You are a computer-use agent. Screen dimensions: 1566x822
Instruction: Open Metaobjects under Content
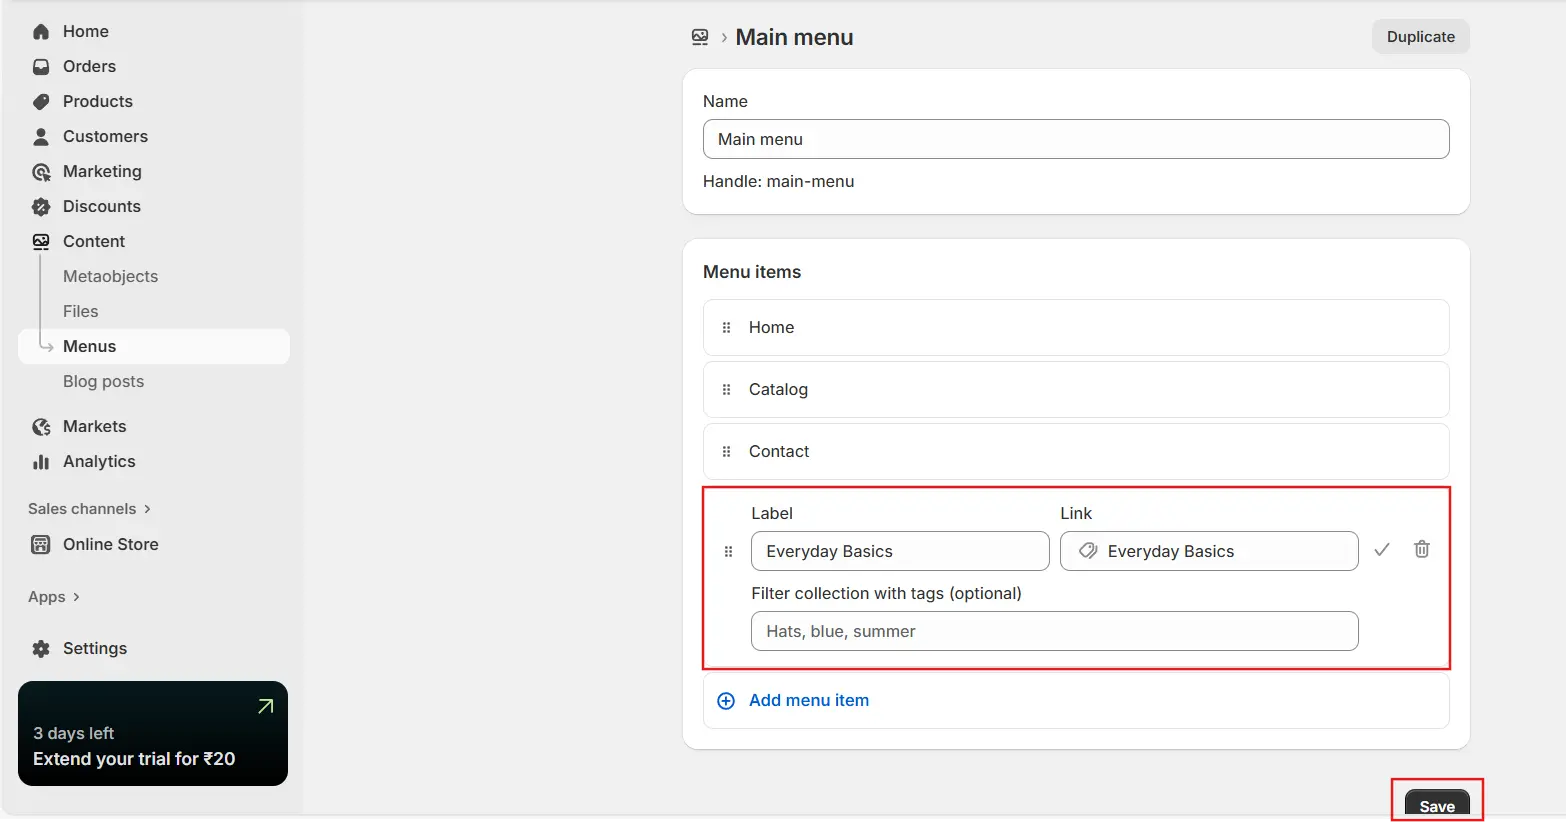point(110,276)
